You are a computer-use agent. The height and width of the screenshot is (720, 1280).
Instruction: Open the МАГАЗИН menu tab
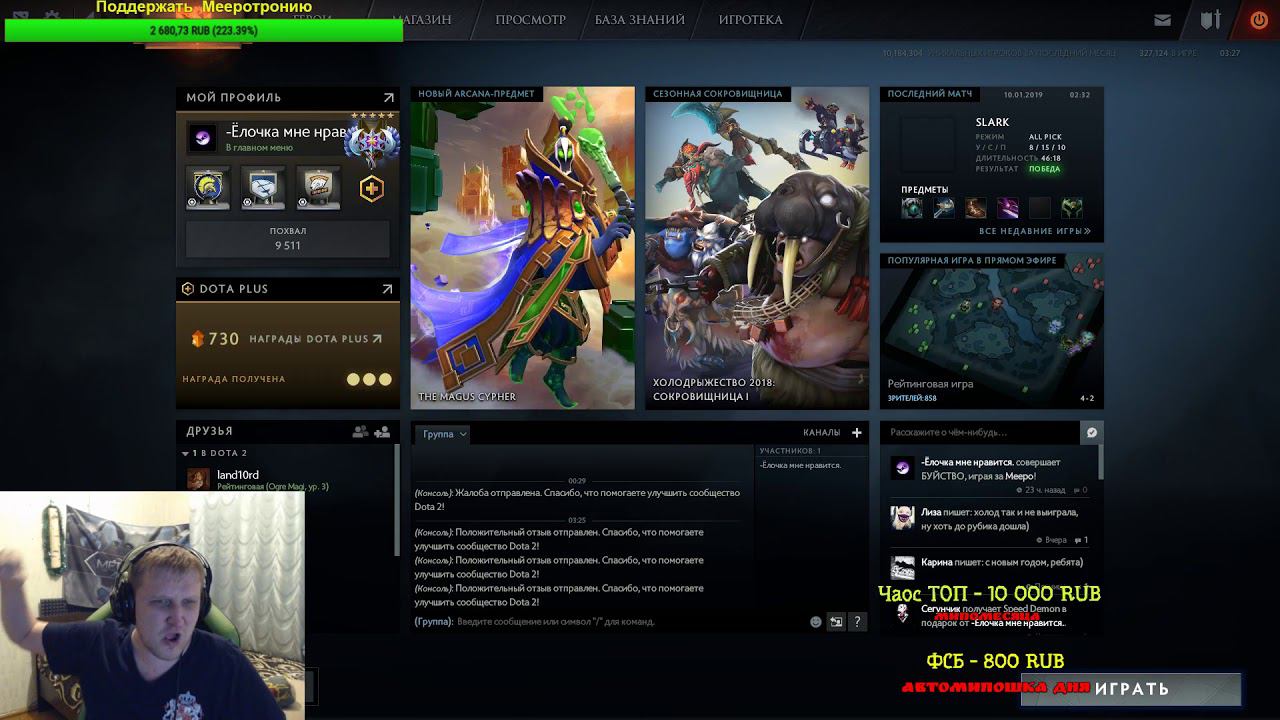point(421,20)
